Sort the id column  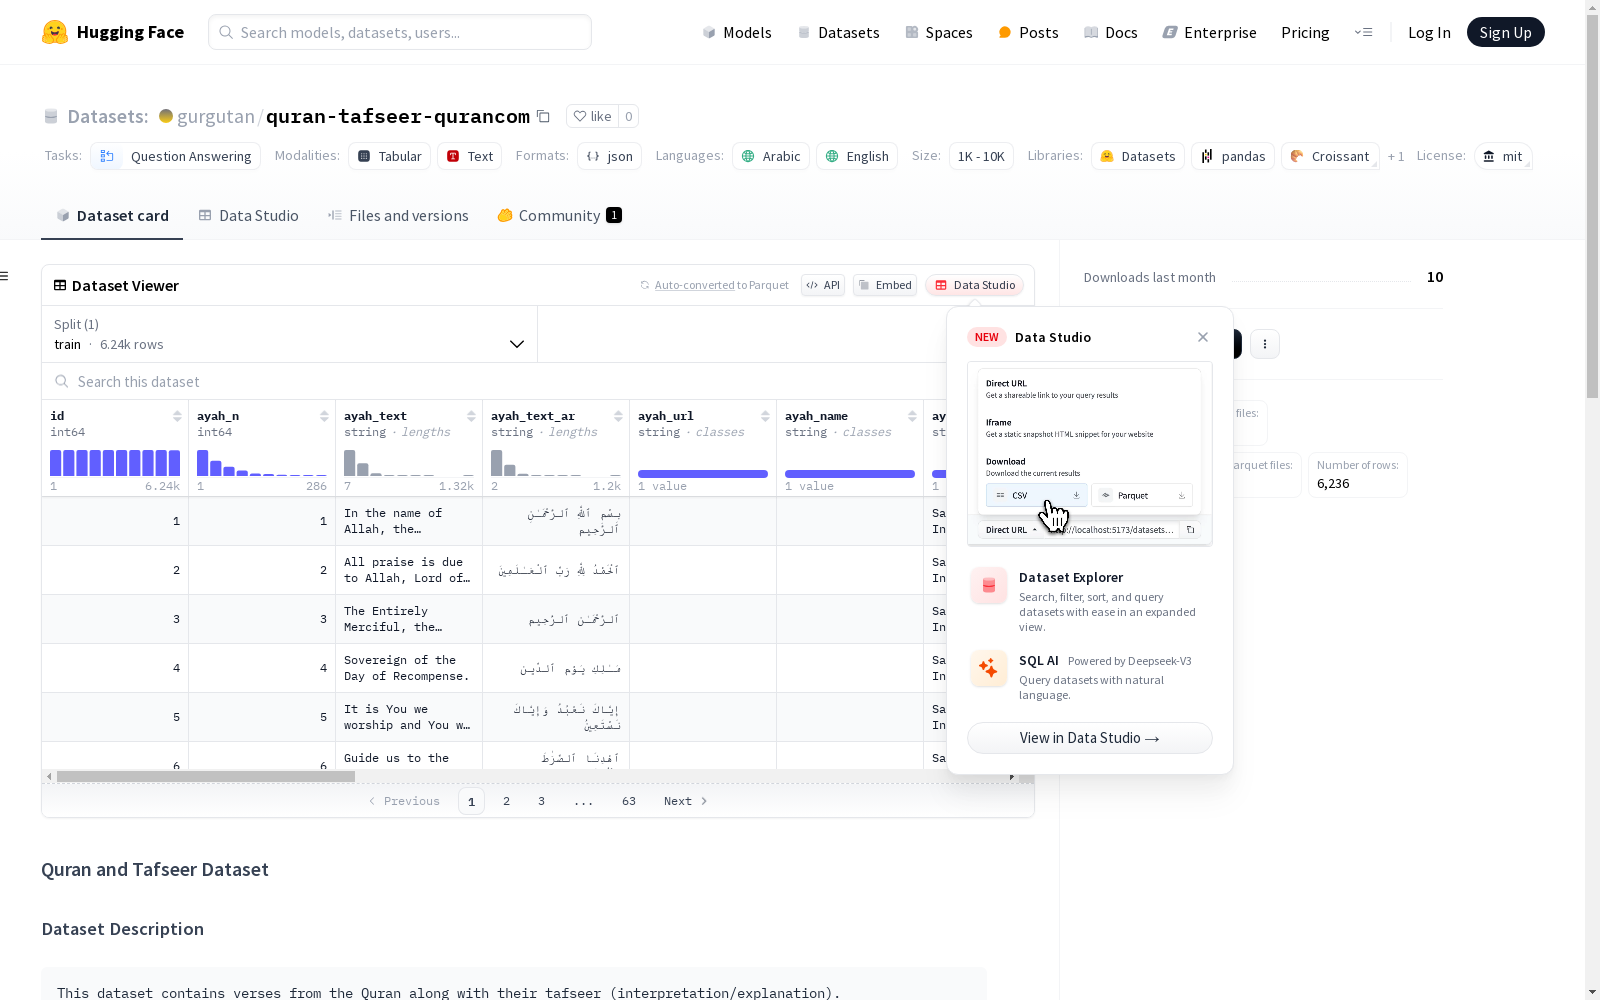(177, 416)
